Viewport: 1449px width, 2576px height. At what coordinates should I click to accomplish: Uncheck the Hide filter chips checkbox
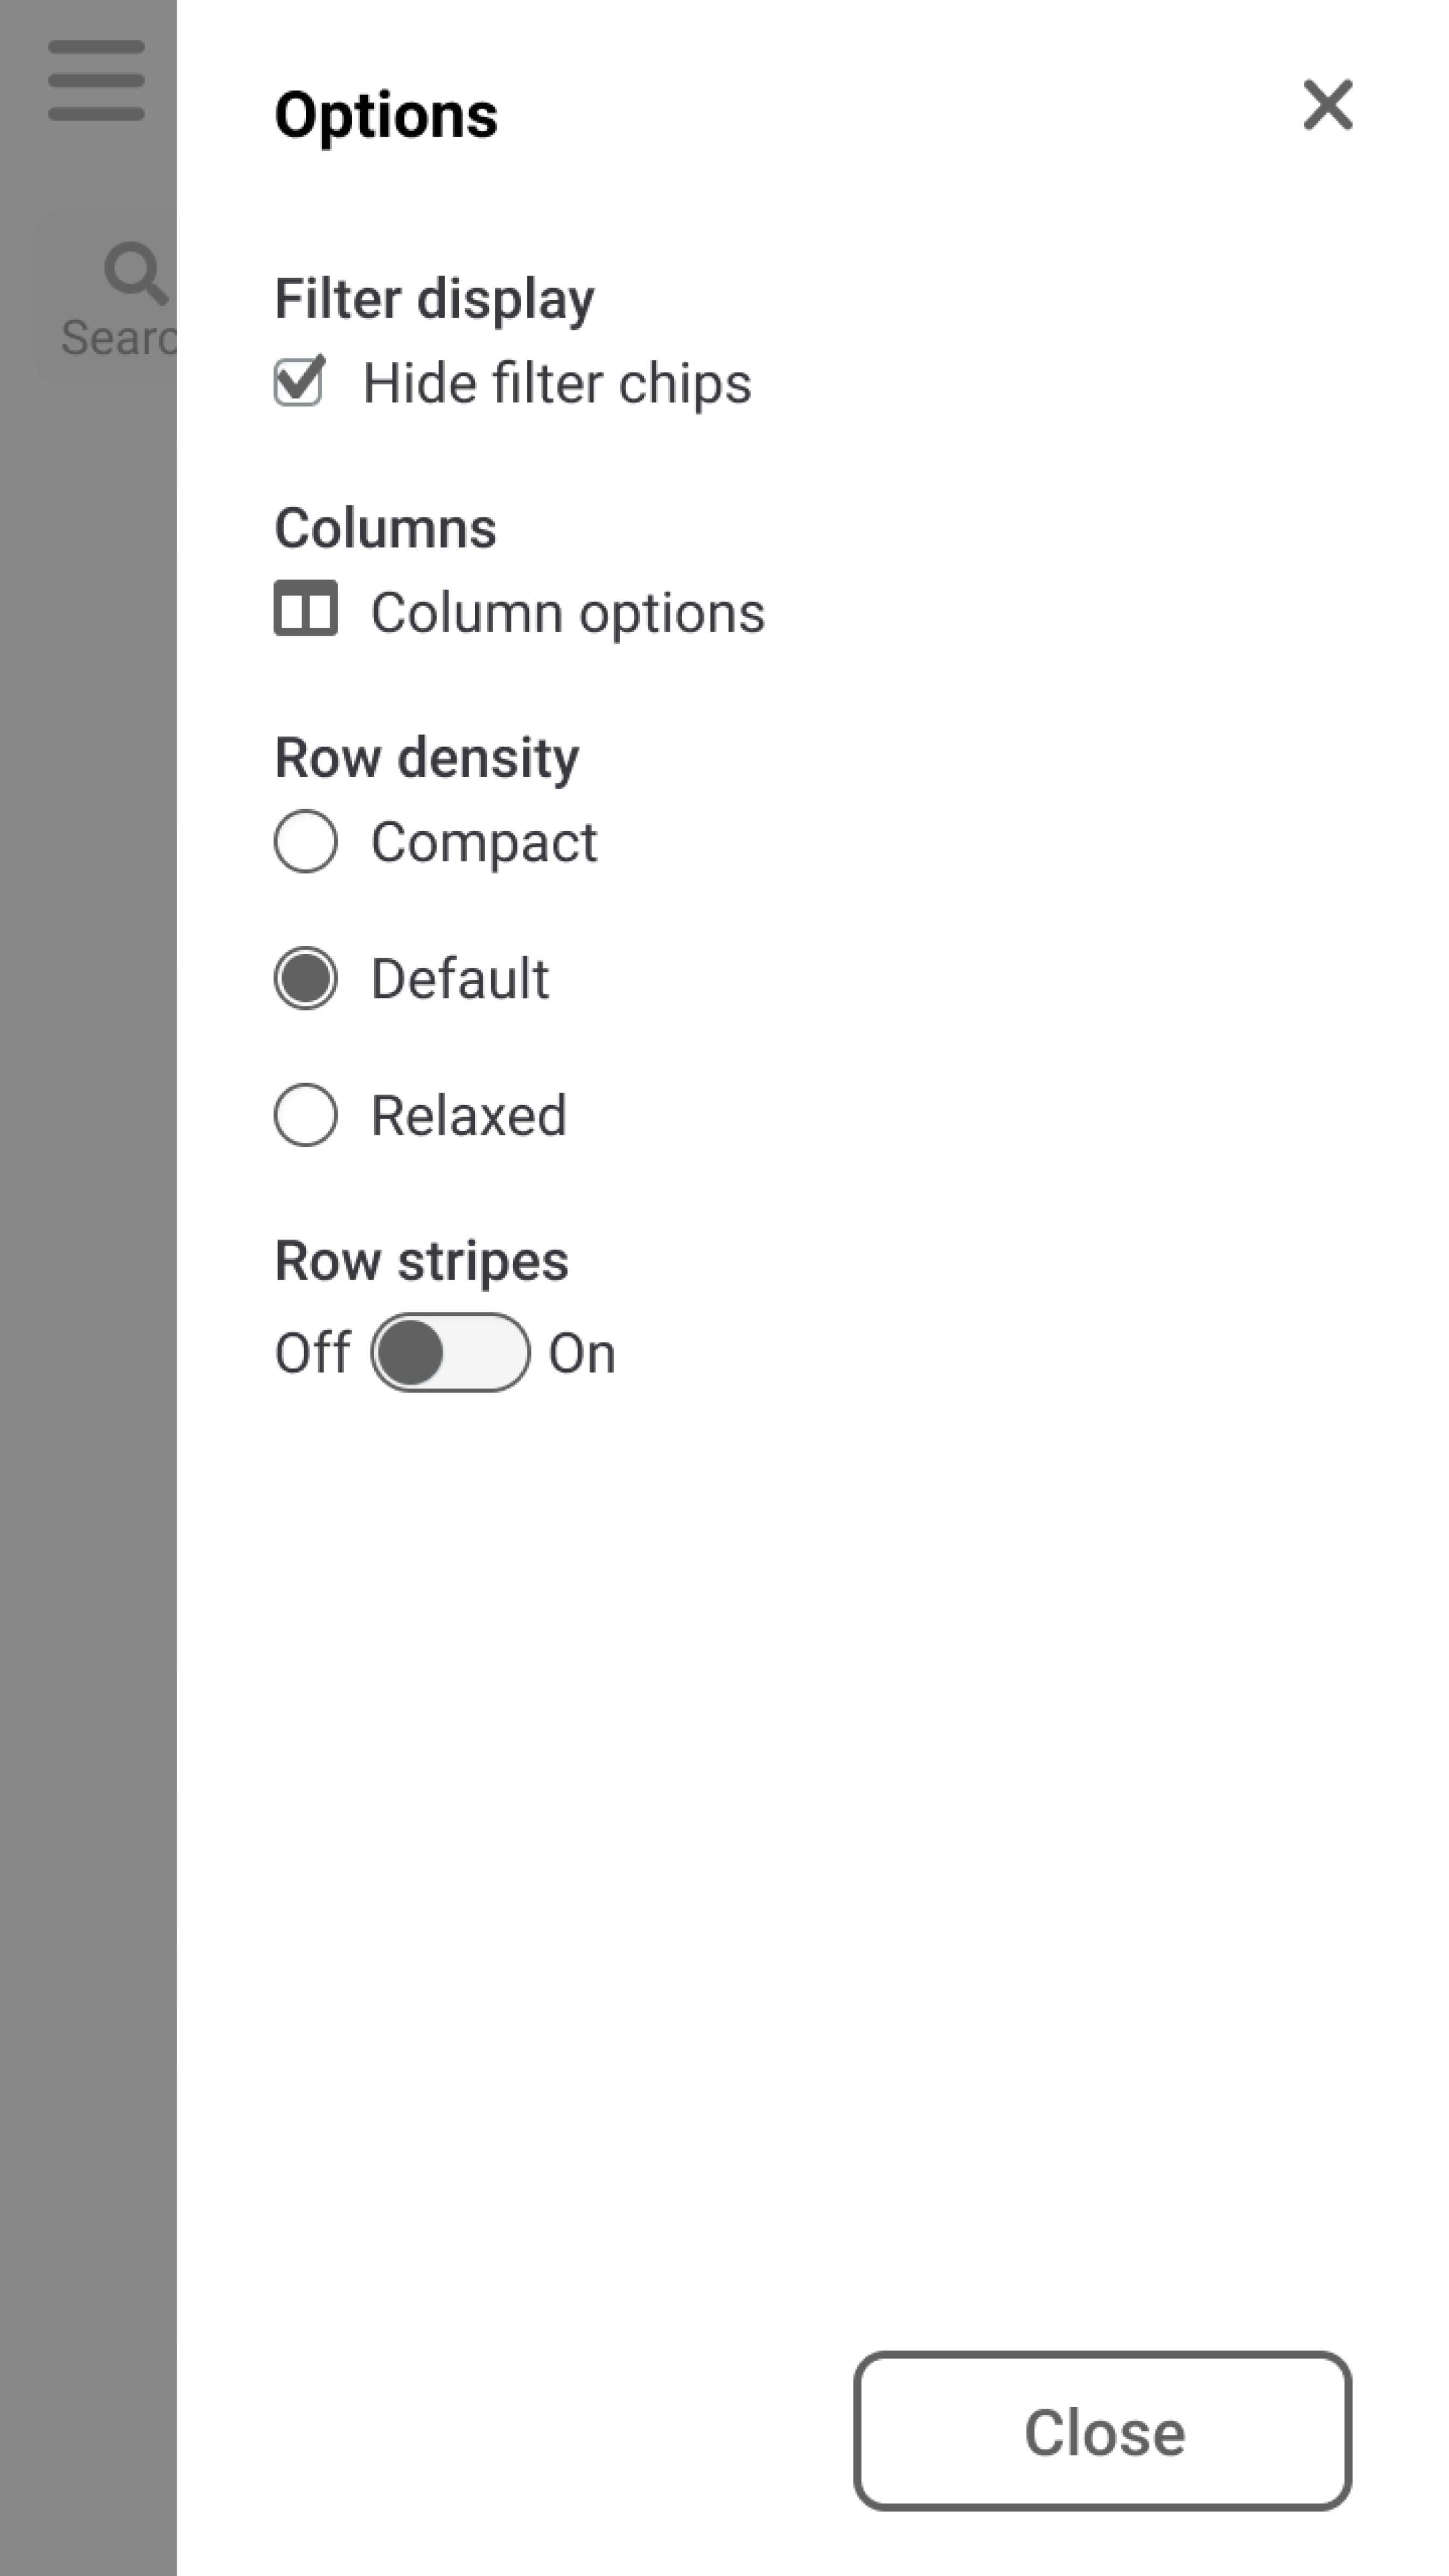click(x=299, y=381)
